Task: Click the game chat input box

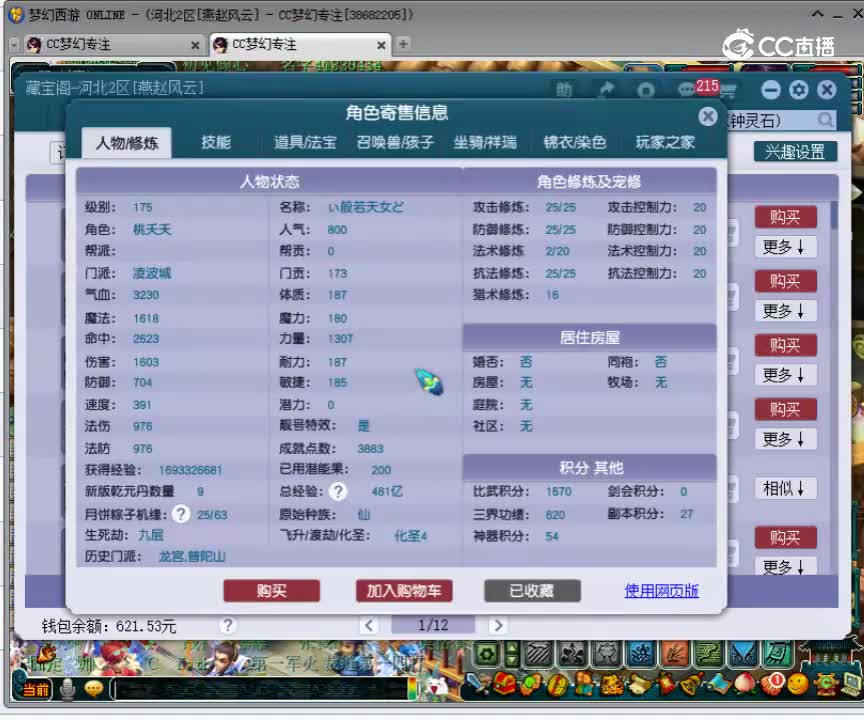Action: (261, 689)
